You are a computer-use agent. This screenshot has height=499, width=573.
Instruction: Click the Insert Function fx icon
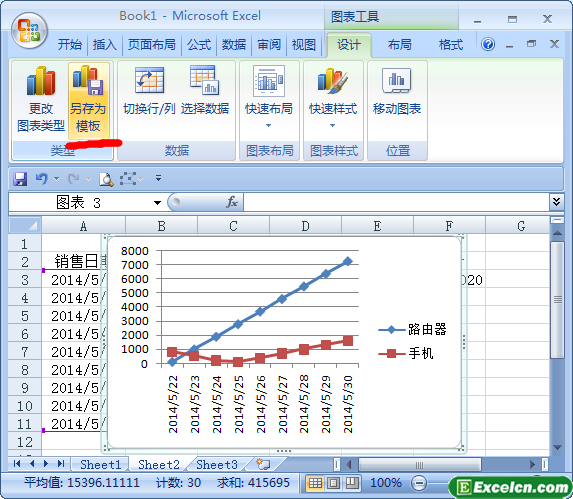click(x=232, y=202)
